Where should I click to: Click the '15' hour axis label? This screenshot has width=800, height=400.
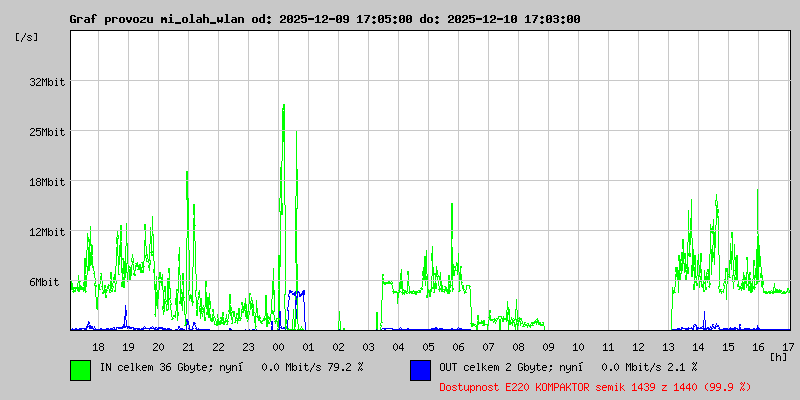[x=728, y=347]
